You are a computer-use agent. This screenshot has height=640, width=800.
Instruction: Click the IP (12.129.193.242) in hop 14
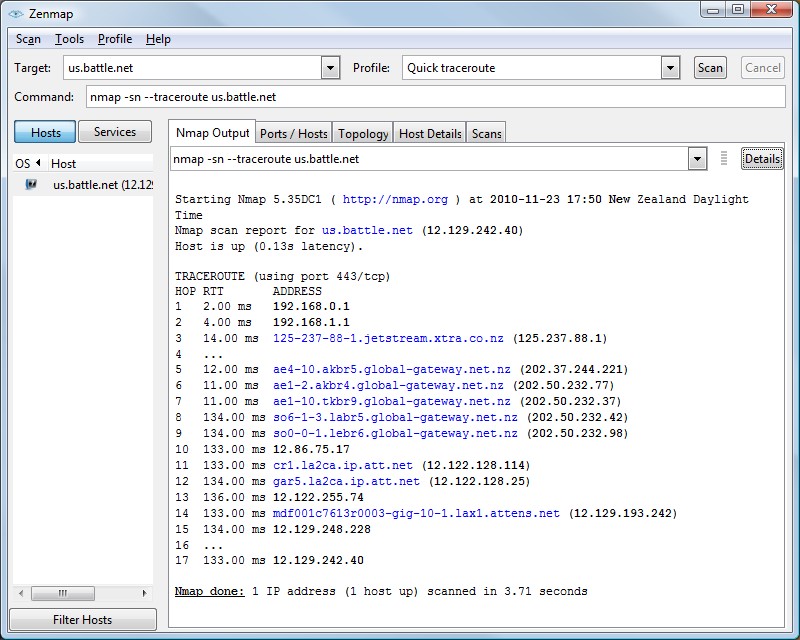click(x=623, y=513)
